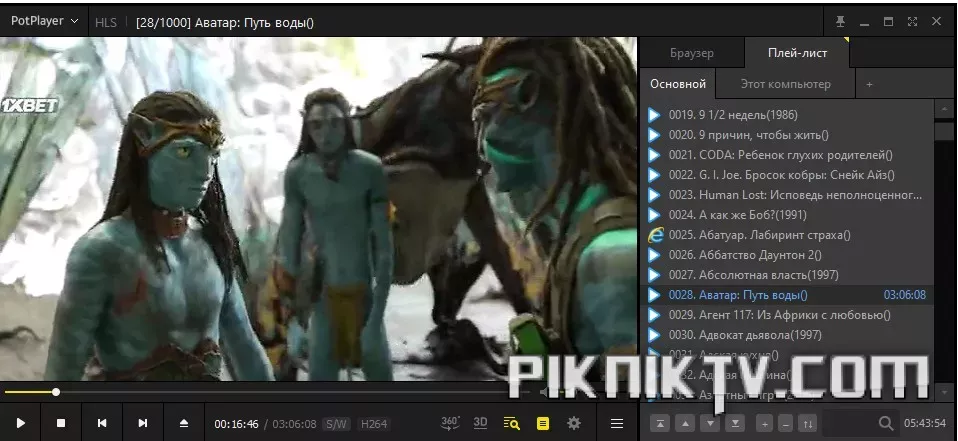Move the selected item to the playlist bottom
Screen dimensions: 958x441
pos(735,423)
